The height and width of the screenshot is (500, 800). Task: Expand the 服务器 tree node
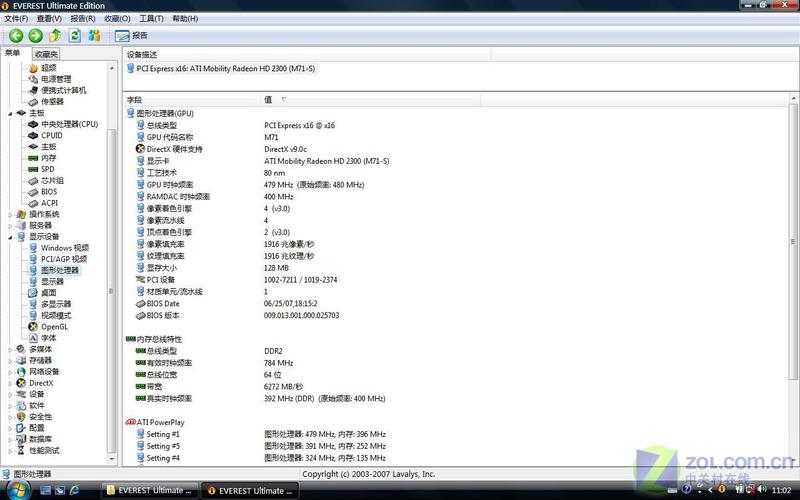pos(10,226)
